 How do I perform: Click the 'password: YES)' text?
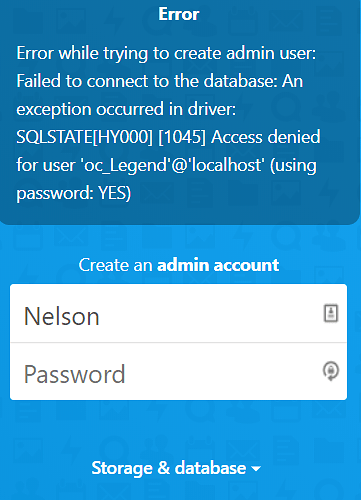coord(74,194)
